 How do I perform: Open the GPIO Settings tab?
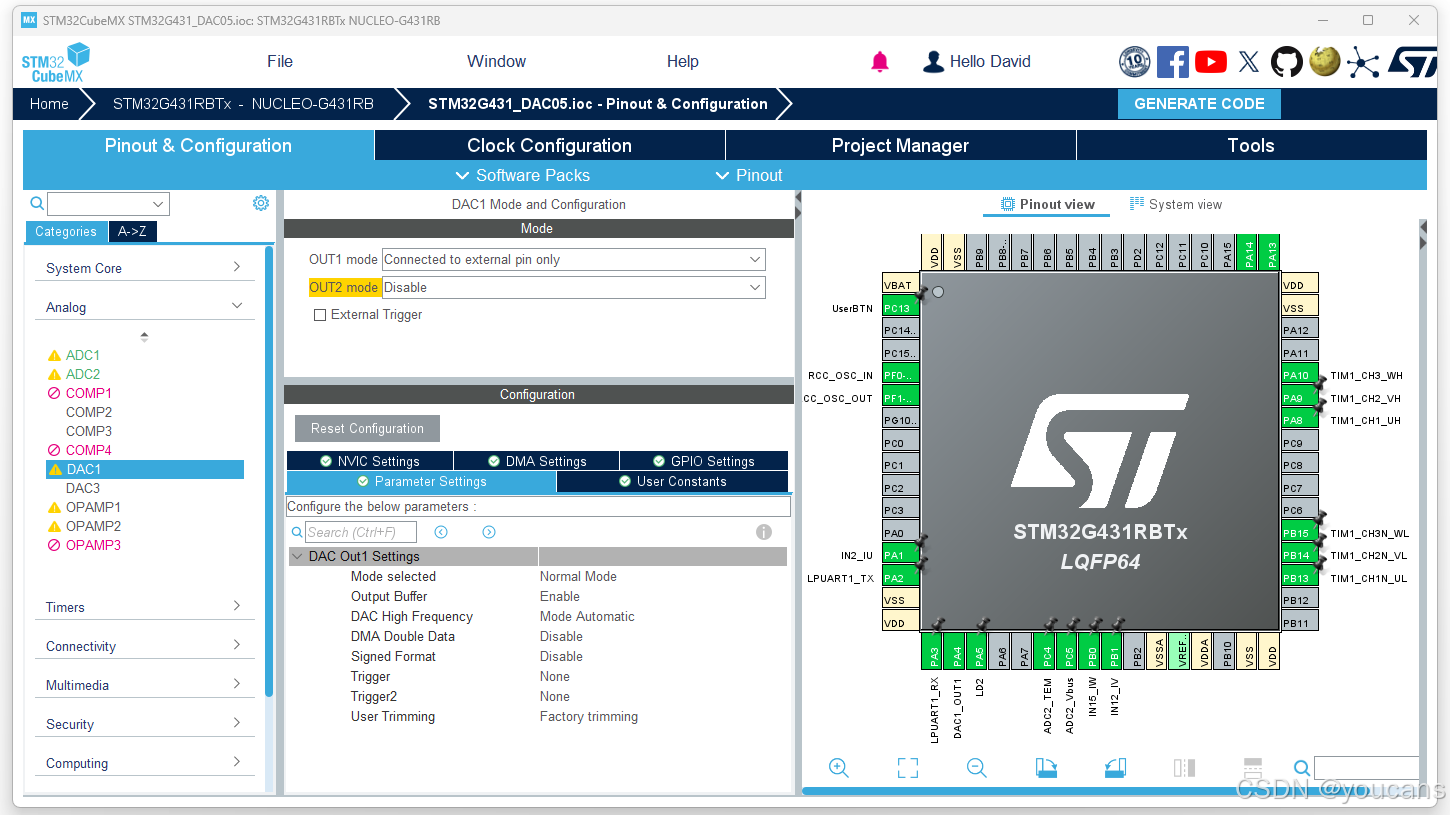pyautogui.click(x=704, y=461)
